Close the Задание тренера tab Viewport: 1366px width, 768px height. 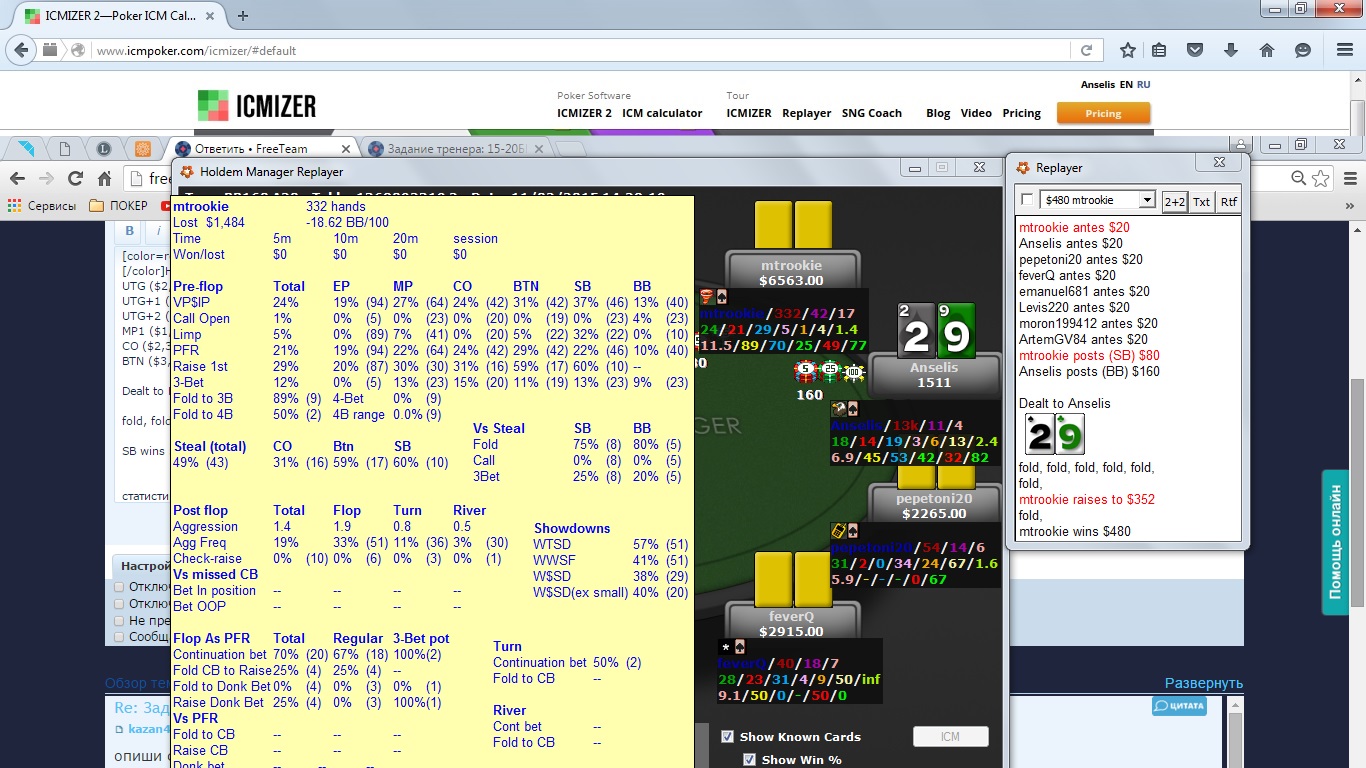pyautogui.click(x=538, y=148)
